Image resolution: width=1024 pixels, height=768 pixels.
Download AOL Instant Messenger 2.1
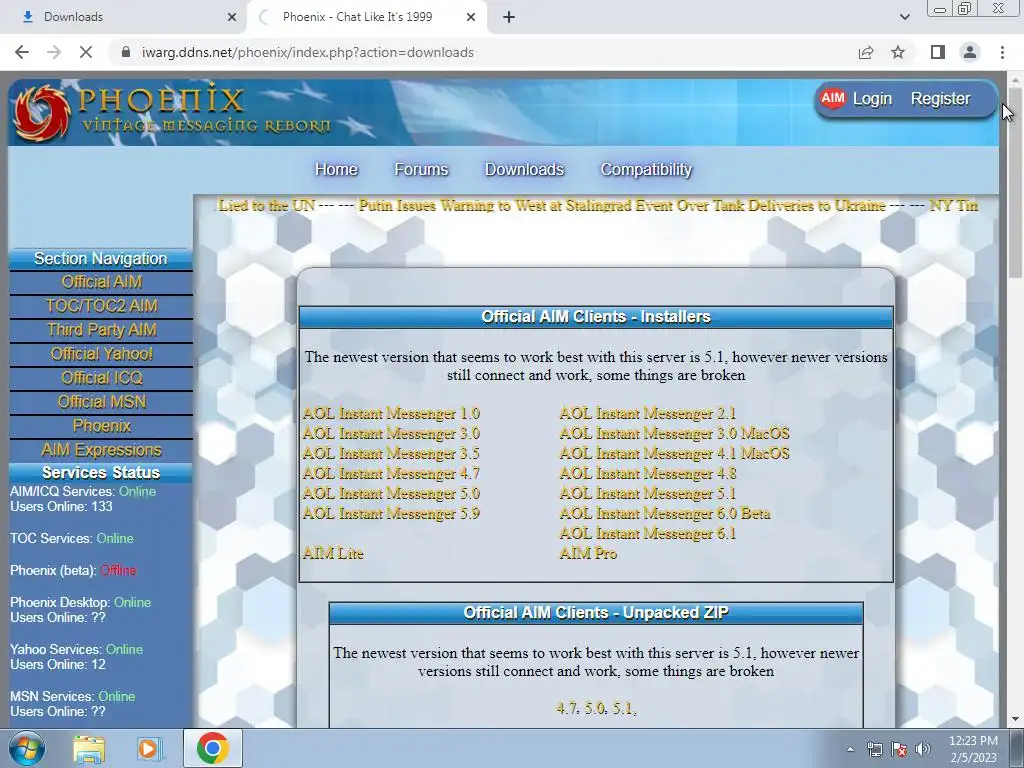(648, 413)
